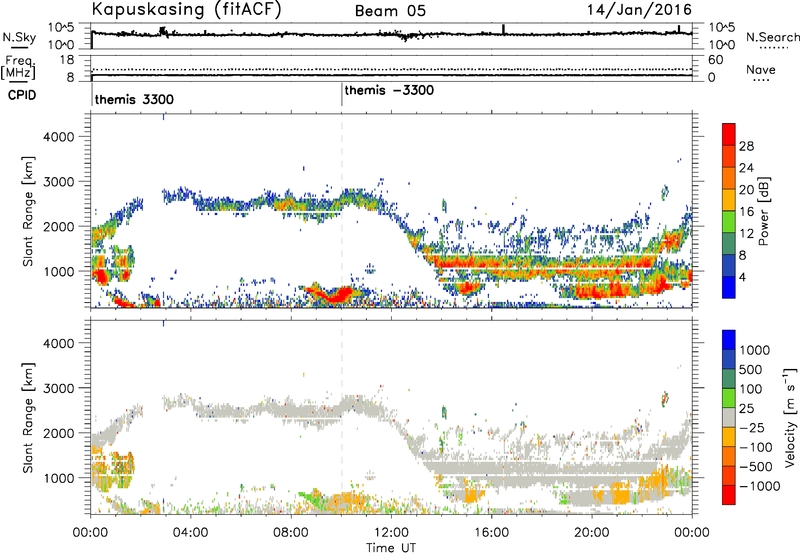Viewport: 800px width, 554px height.
Task: Select the '16:00' time tick label
Action: 491,533
